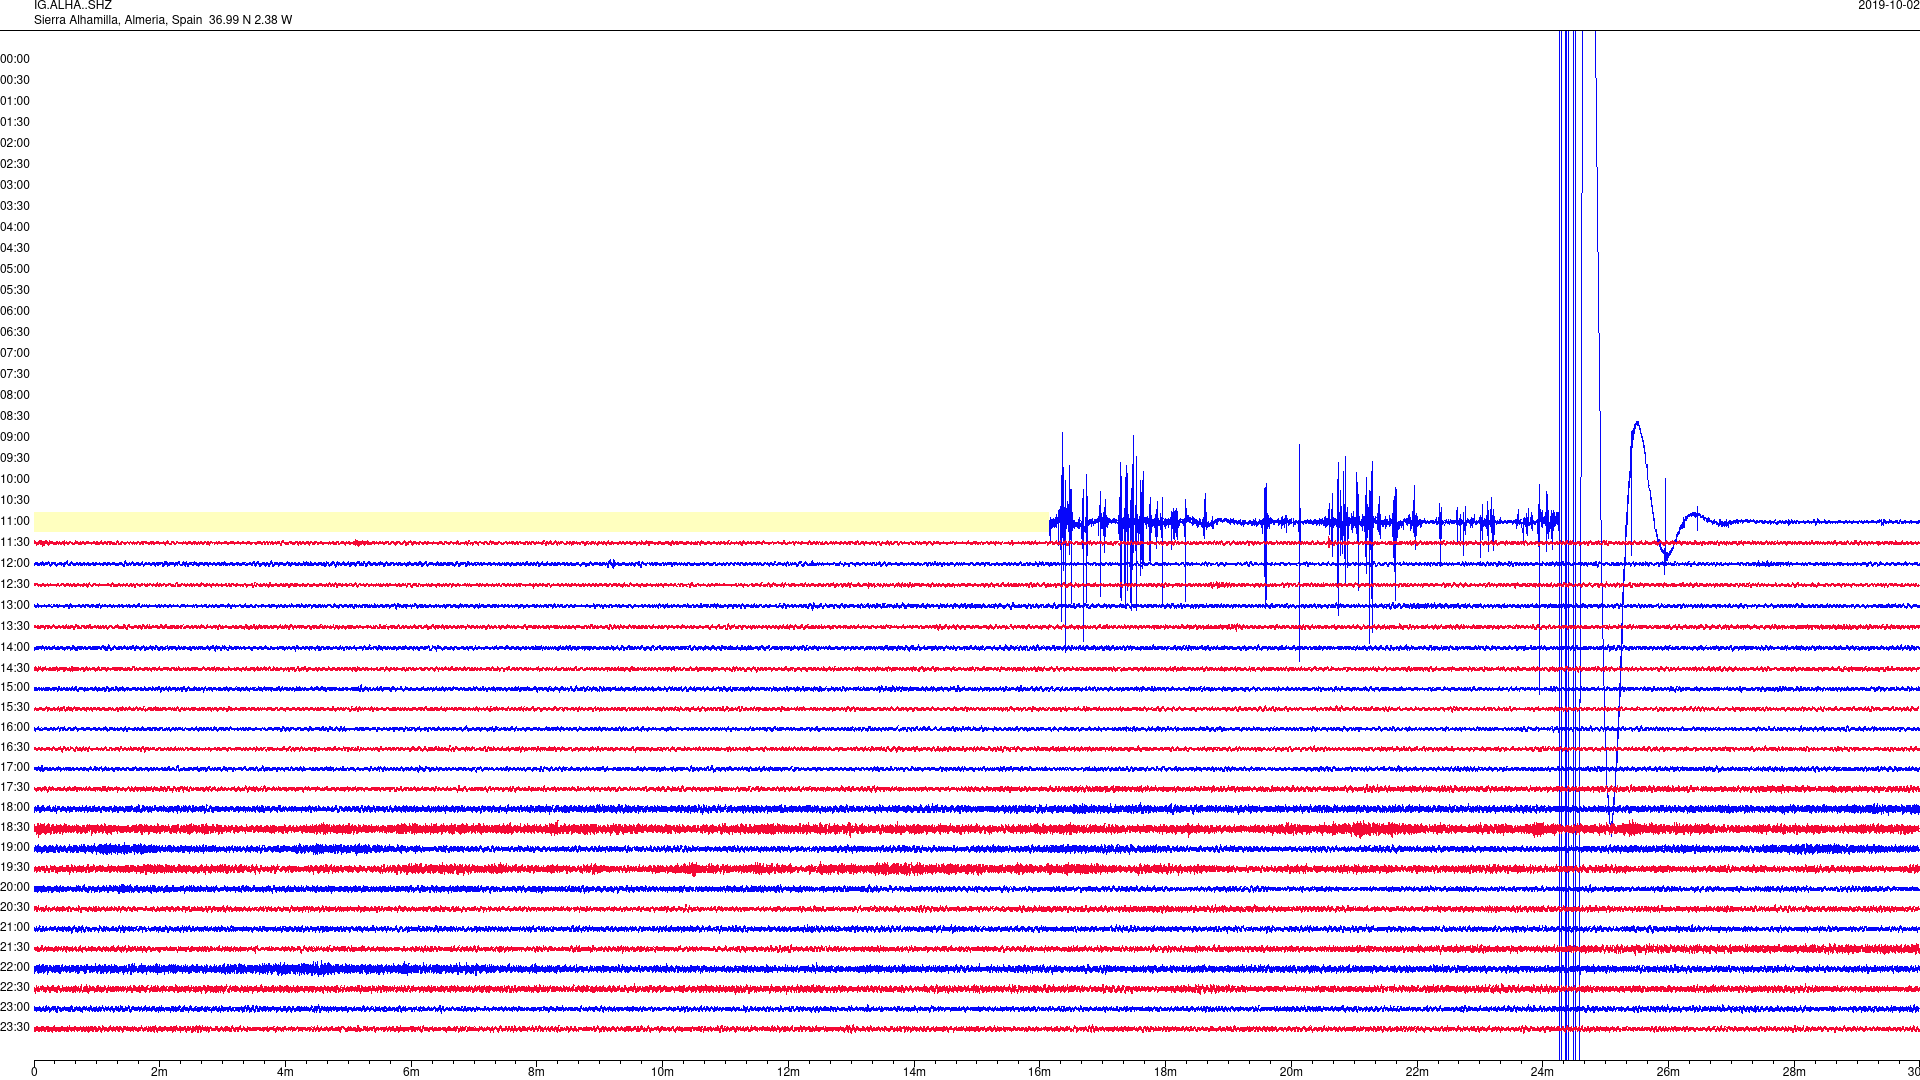Click the 8m tick on minute axis

[x=536, y=1072]
